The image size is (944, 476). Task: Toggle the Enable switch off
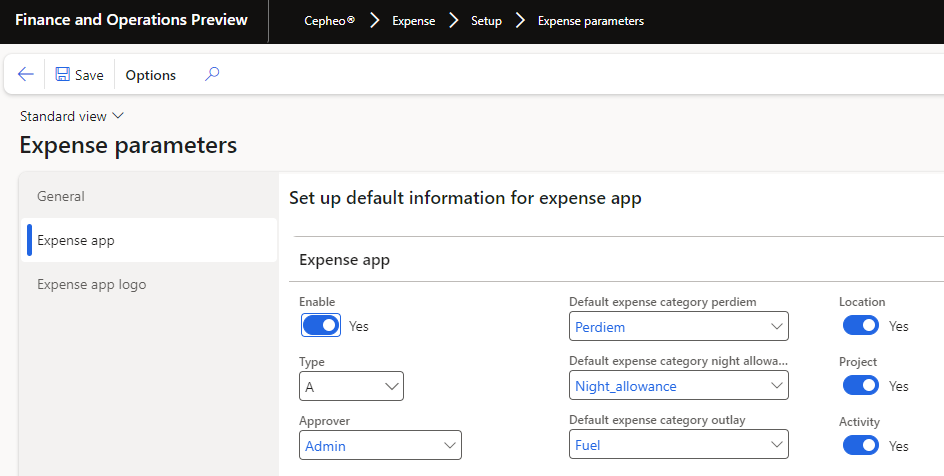(x=321, y=326)
